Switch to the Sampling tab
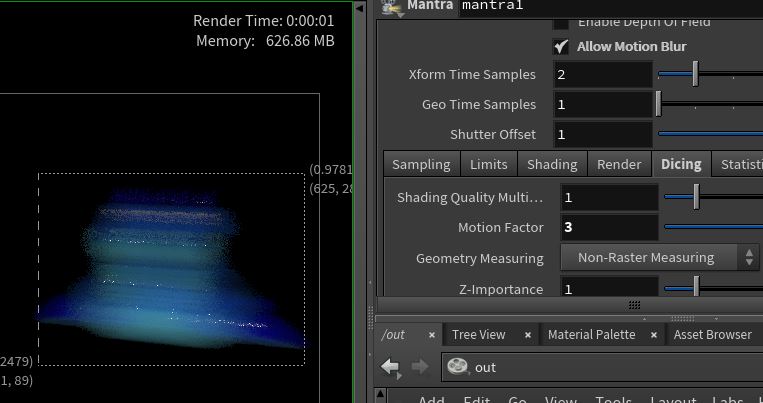The image size is (763, 403). [420, 164]
